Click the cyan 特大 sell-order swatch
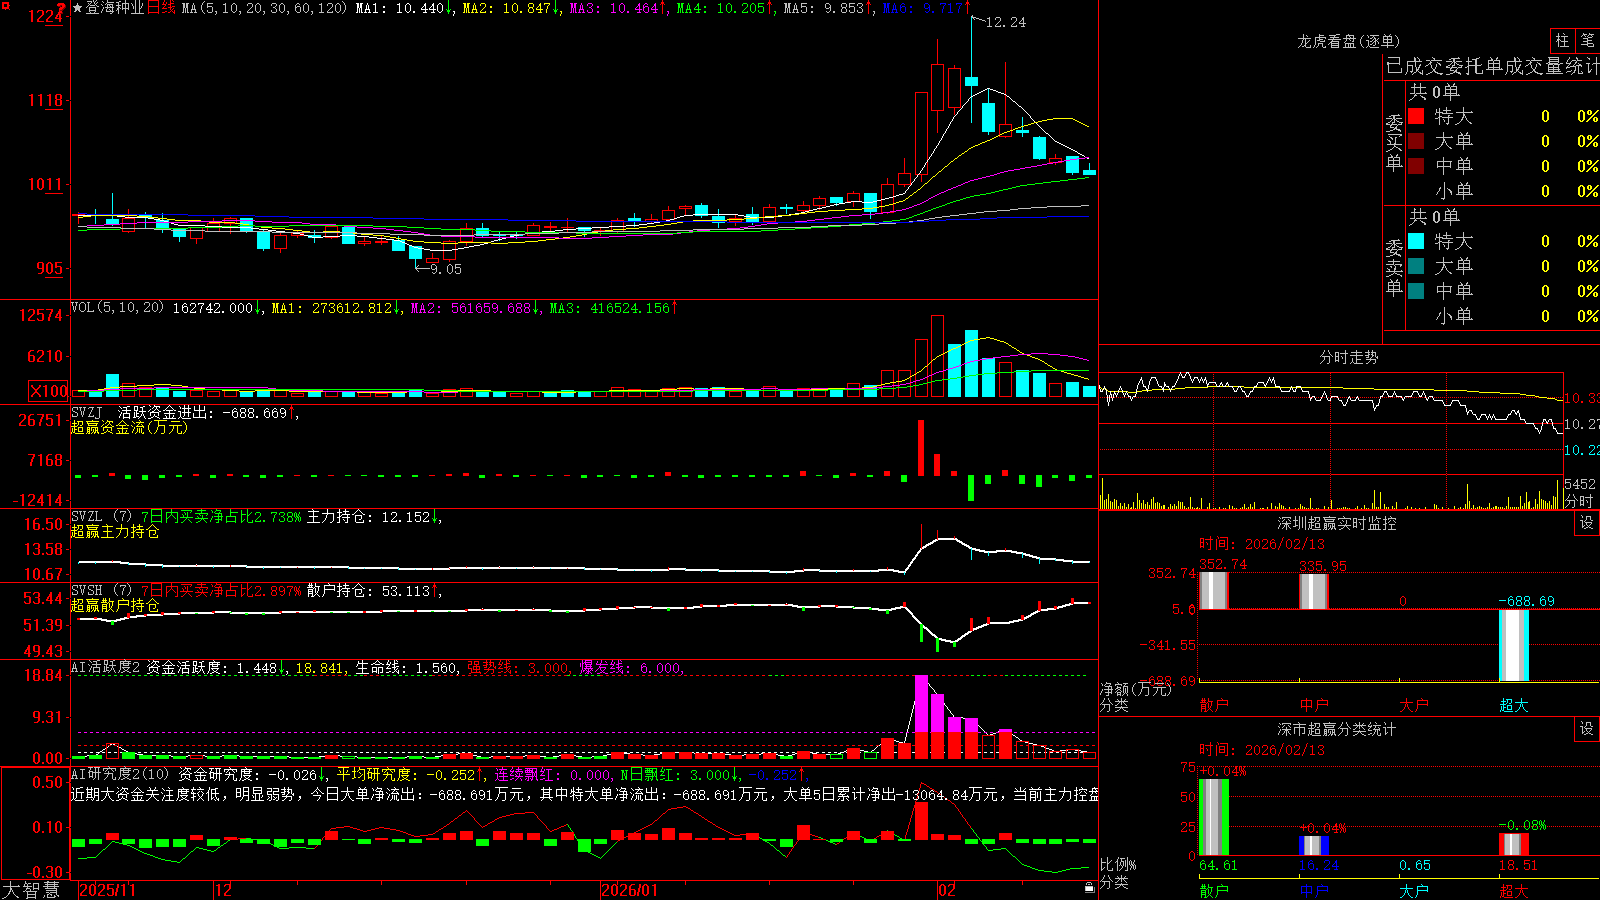This screenshot has height=900, width=1600. (1416, 241)
